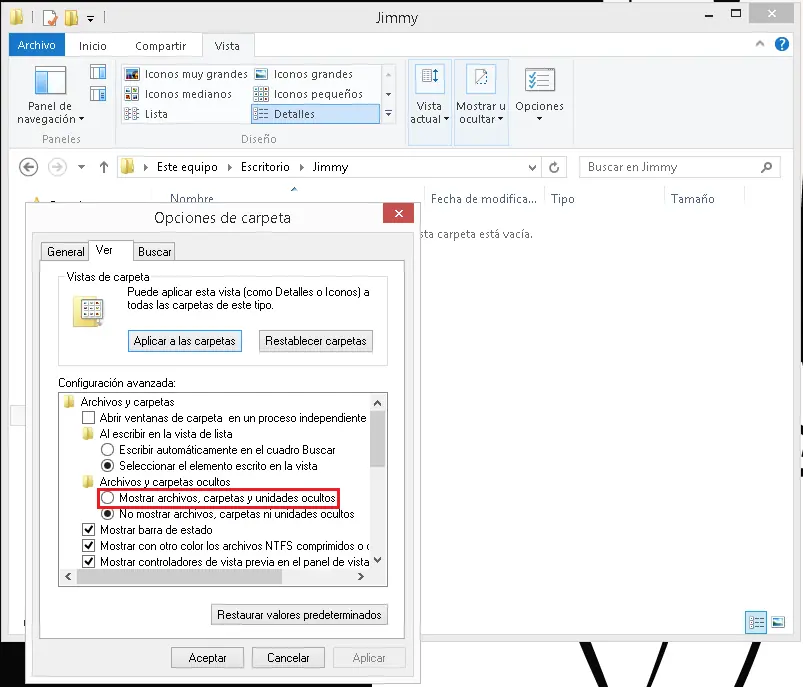This screenshot has width=803, height=687.
Task: Switch to Inicio ribbon tab
Action: point(93,46)
